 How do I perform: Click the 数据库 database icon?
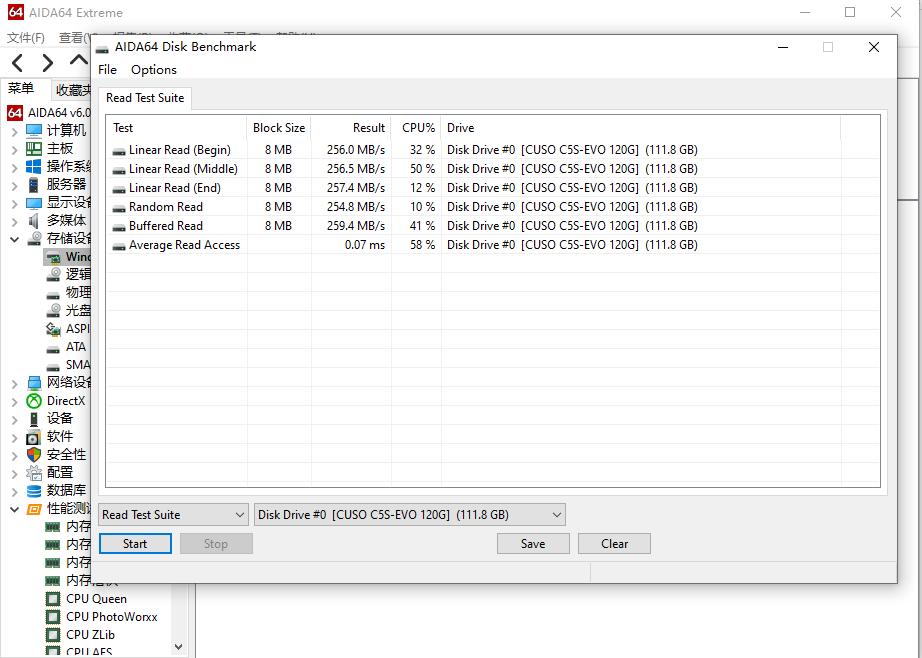pyautogui.click(x=34, y=491)
